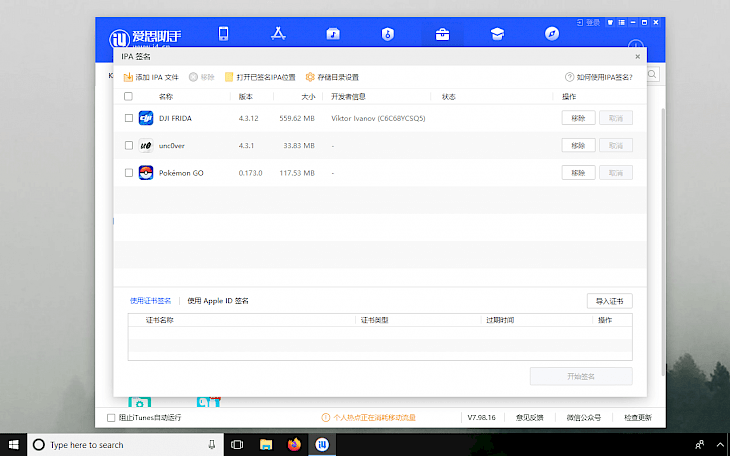The image size is (730, 456).
Task: Click the search magnifier icon behind the dialog
Action: tap(653, 74)
